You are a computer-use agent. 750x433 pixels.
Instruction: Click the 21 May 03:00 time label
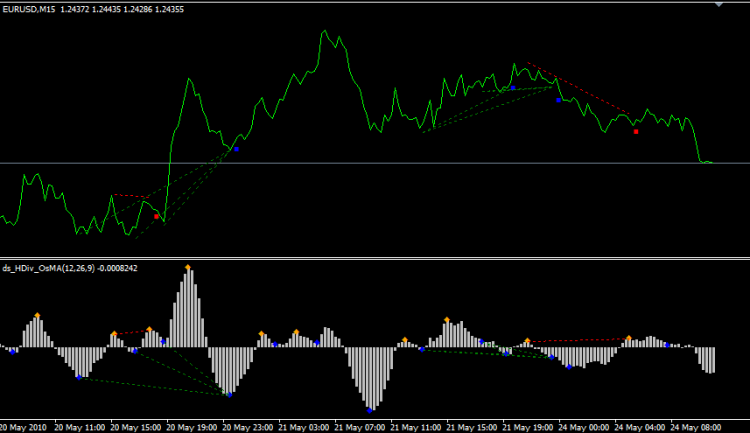304,427
